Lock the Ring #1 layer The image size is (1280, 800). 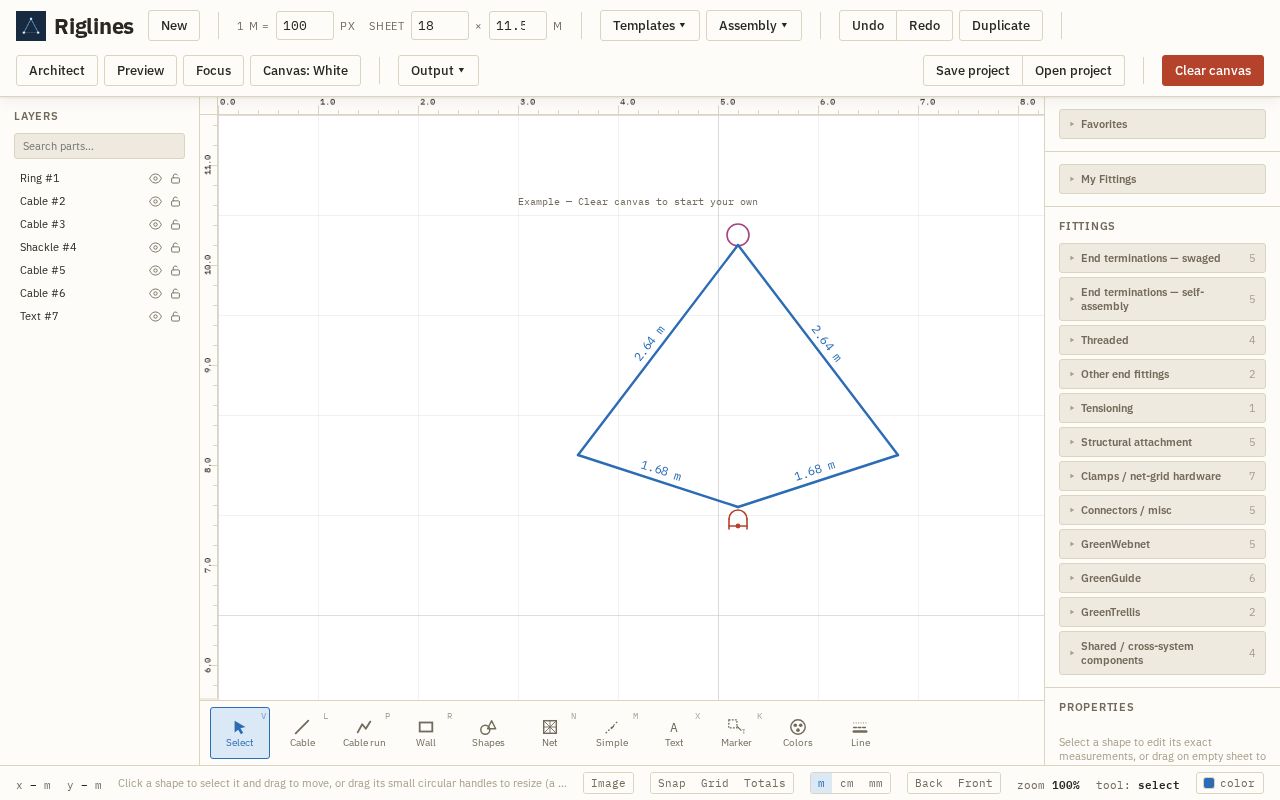(x=175, y=178)
